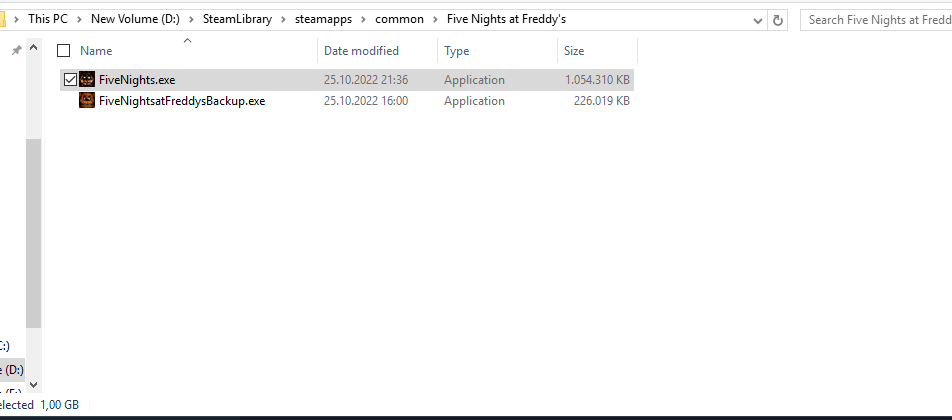This screenshot has height=420, width=952.
Task: Sort files by the Name column
Action: 96,51
